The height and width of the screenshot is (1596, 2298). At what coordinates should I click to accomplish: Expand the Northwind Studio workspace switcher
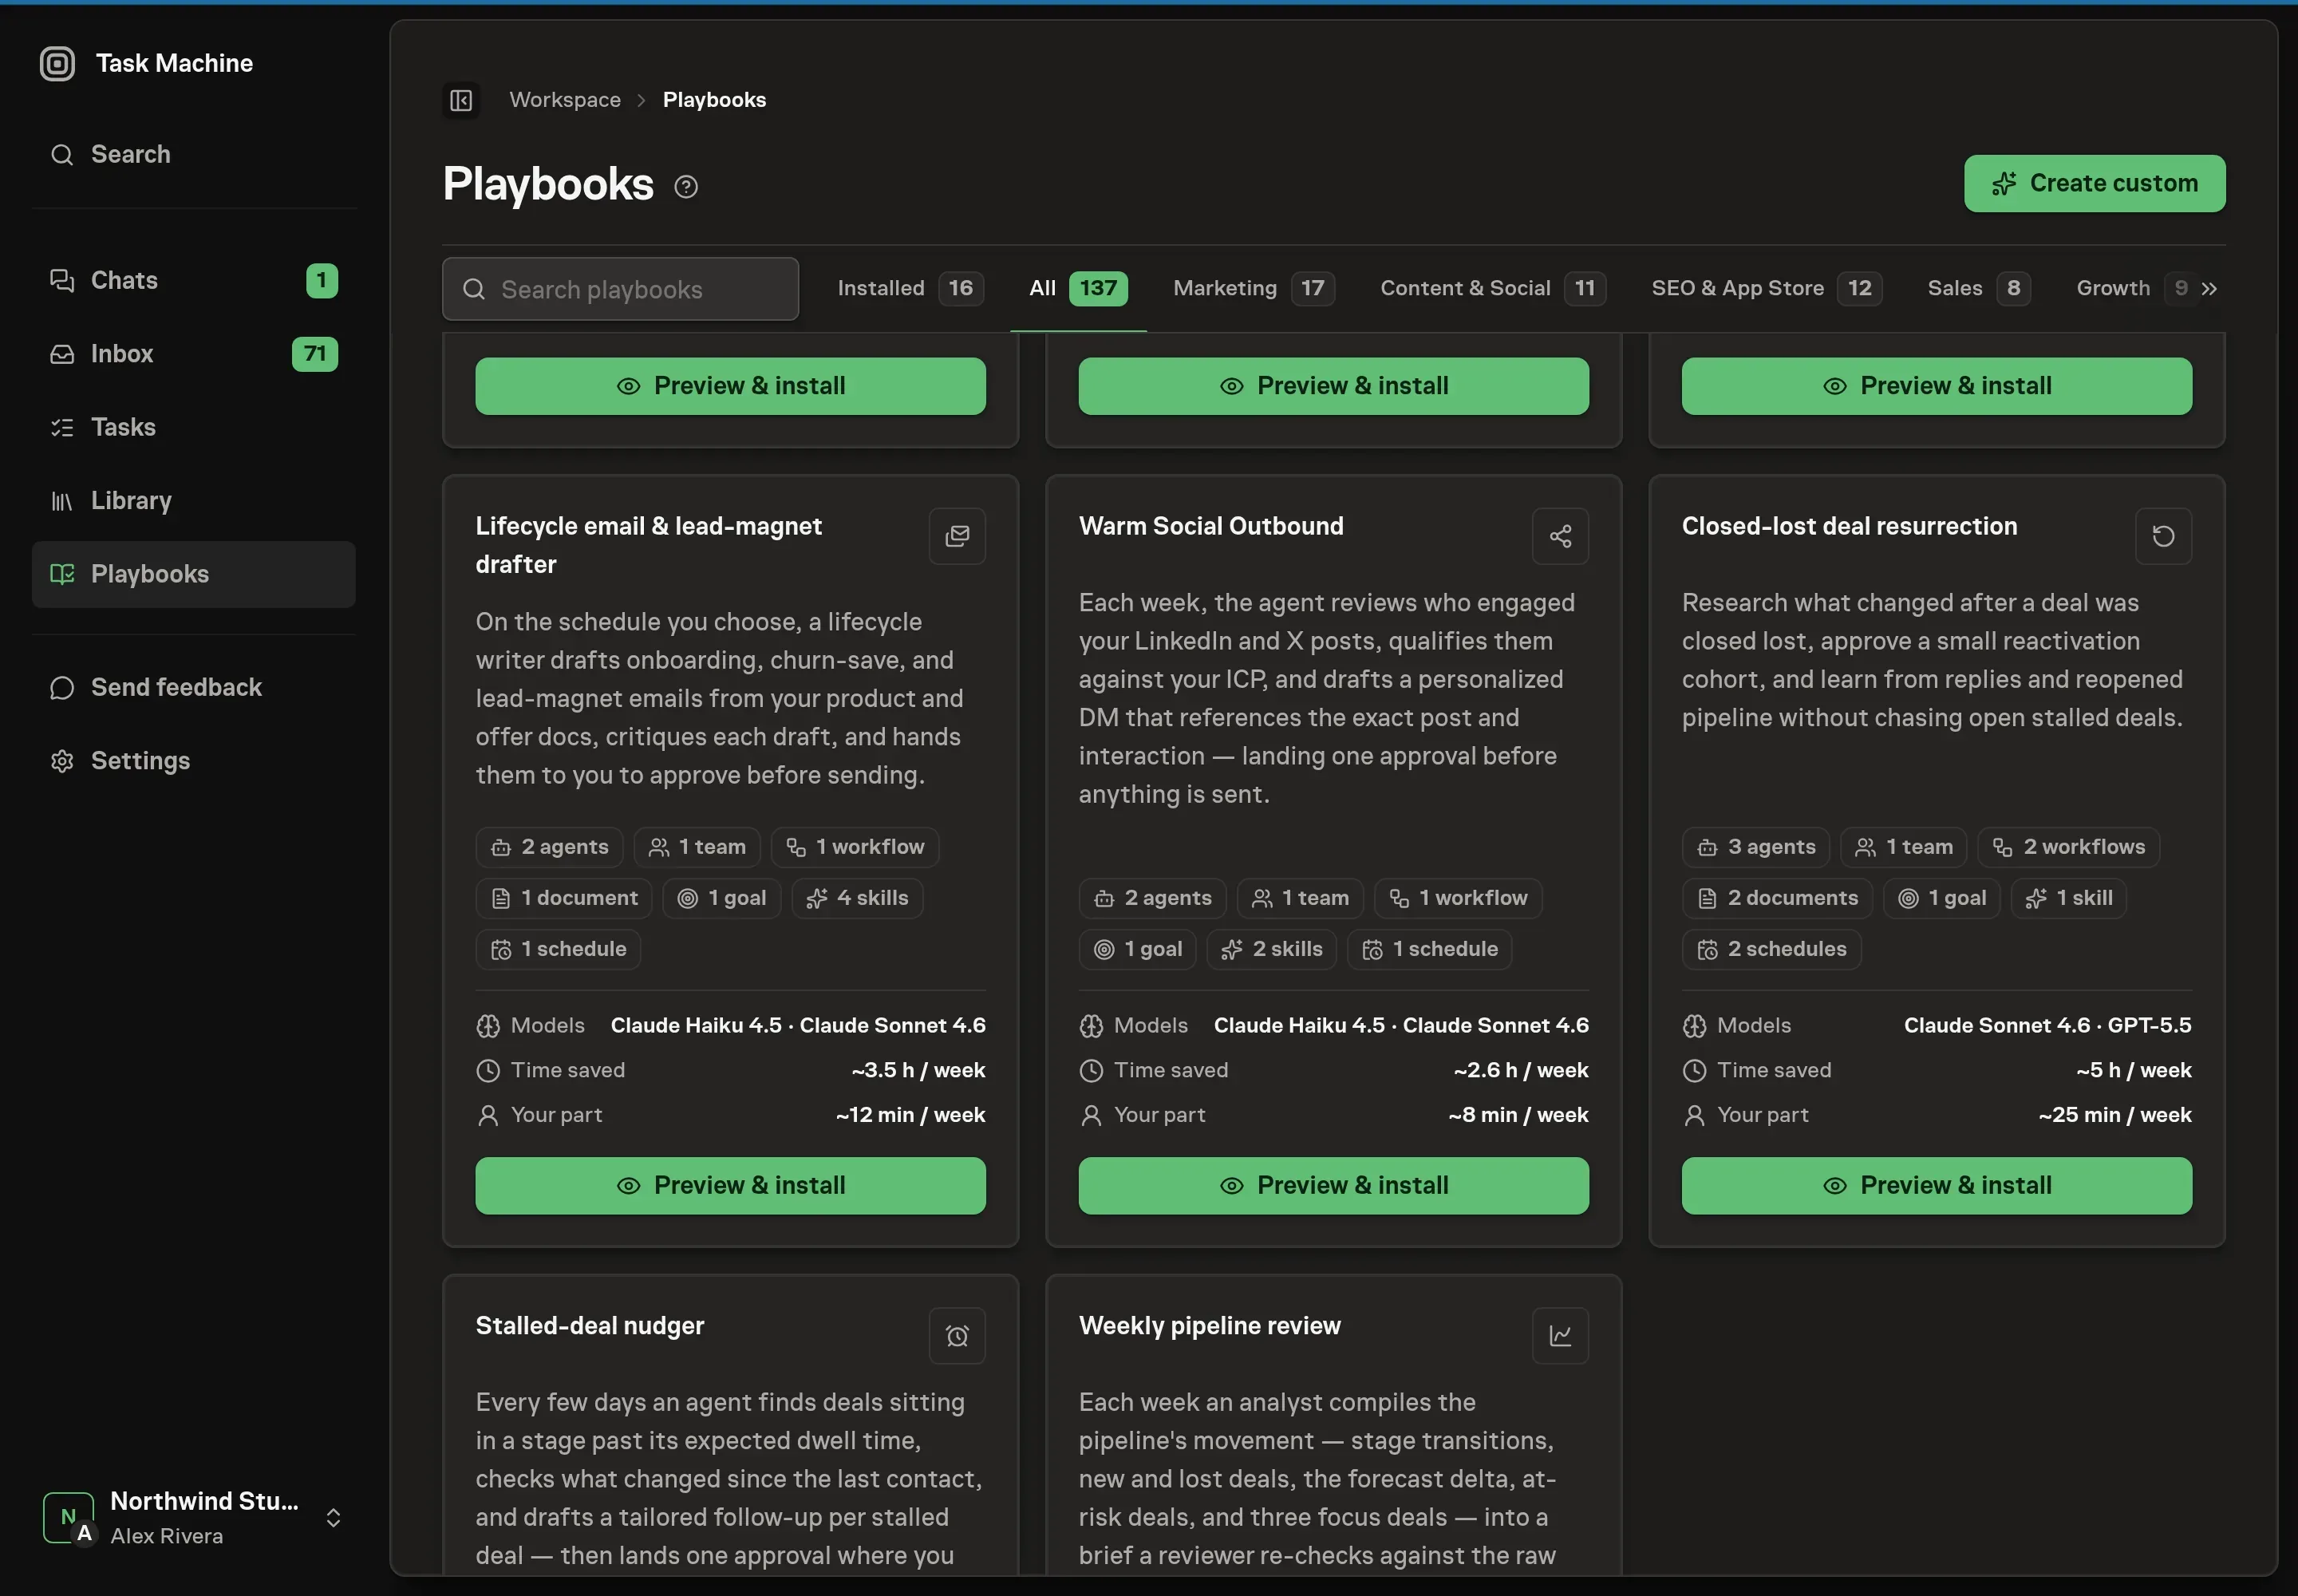333,1519
